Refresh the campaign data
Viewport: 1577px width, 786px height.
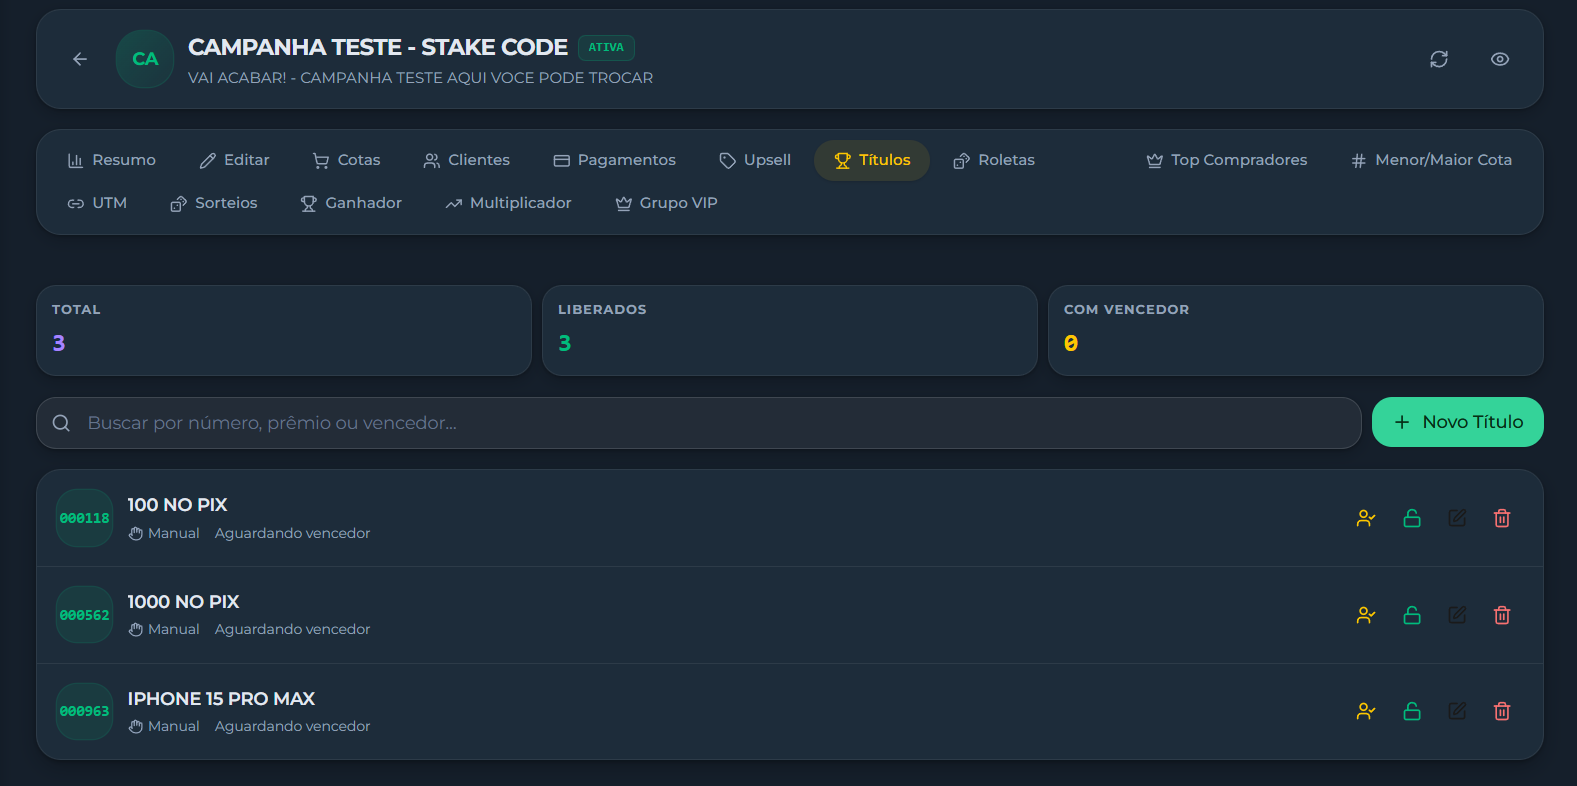coord(1439,59)
